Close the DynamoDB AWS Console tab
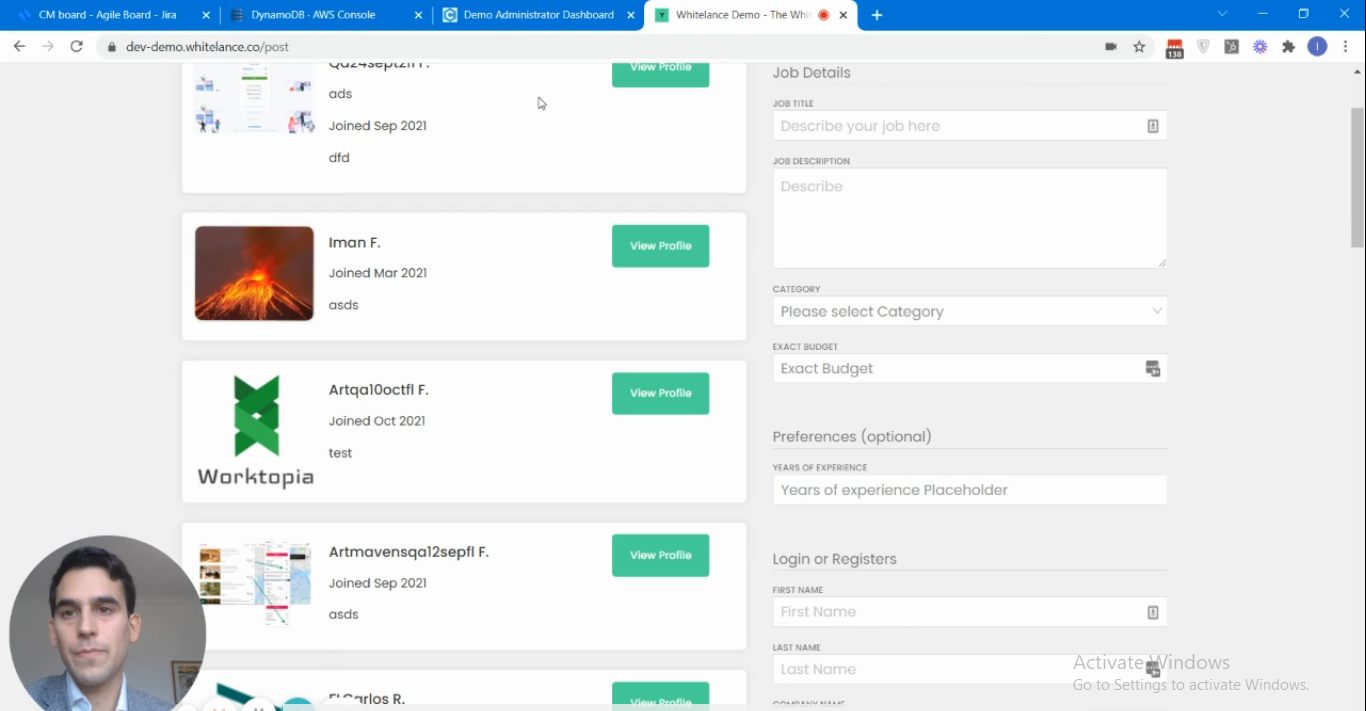The image size is (1366, 711). tap(419, 15)
